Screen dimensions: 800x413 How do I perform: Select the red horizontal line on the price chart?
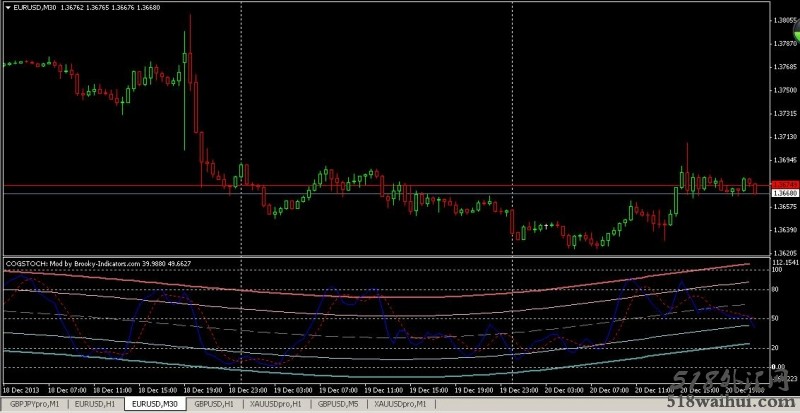(400, 185)
